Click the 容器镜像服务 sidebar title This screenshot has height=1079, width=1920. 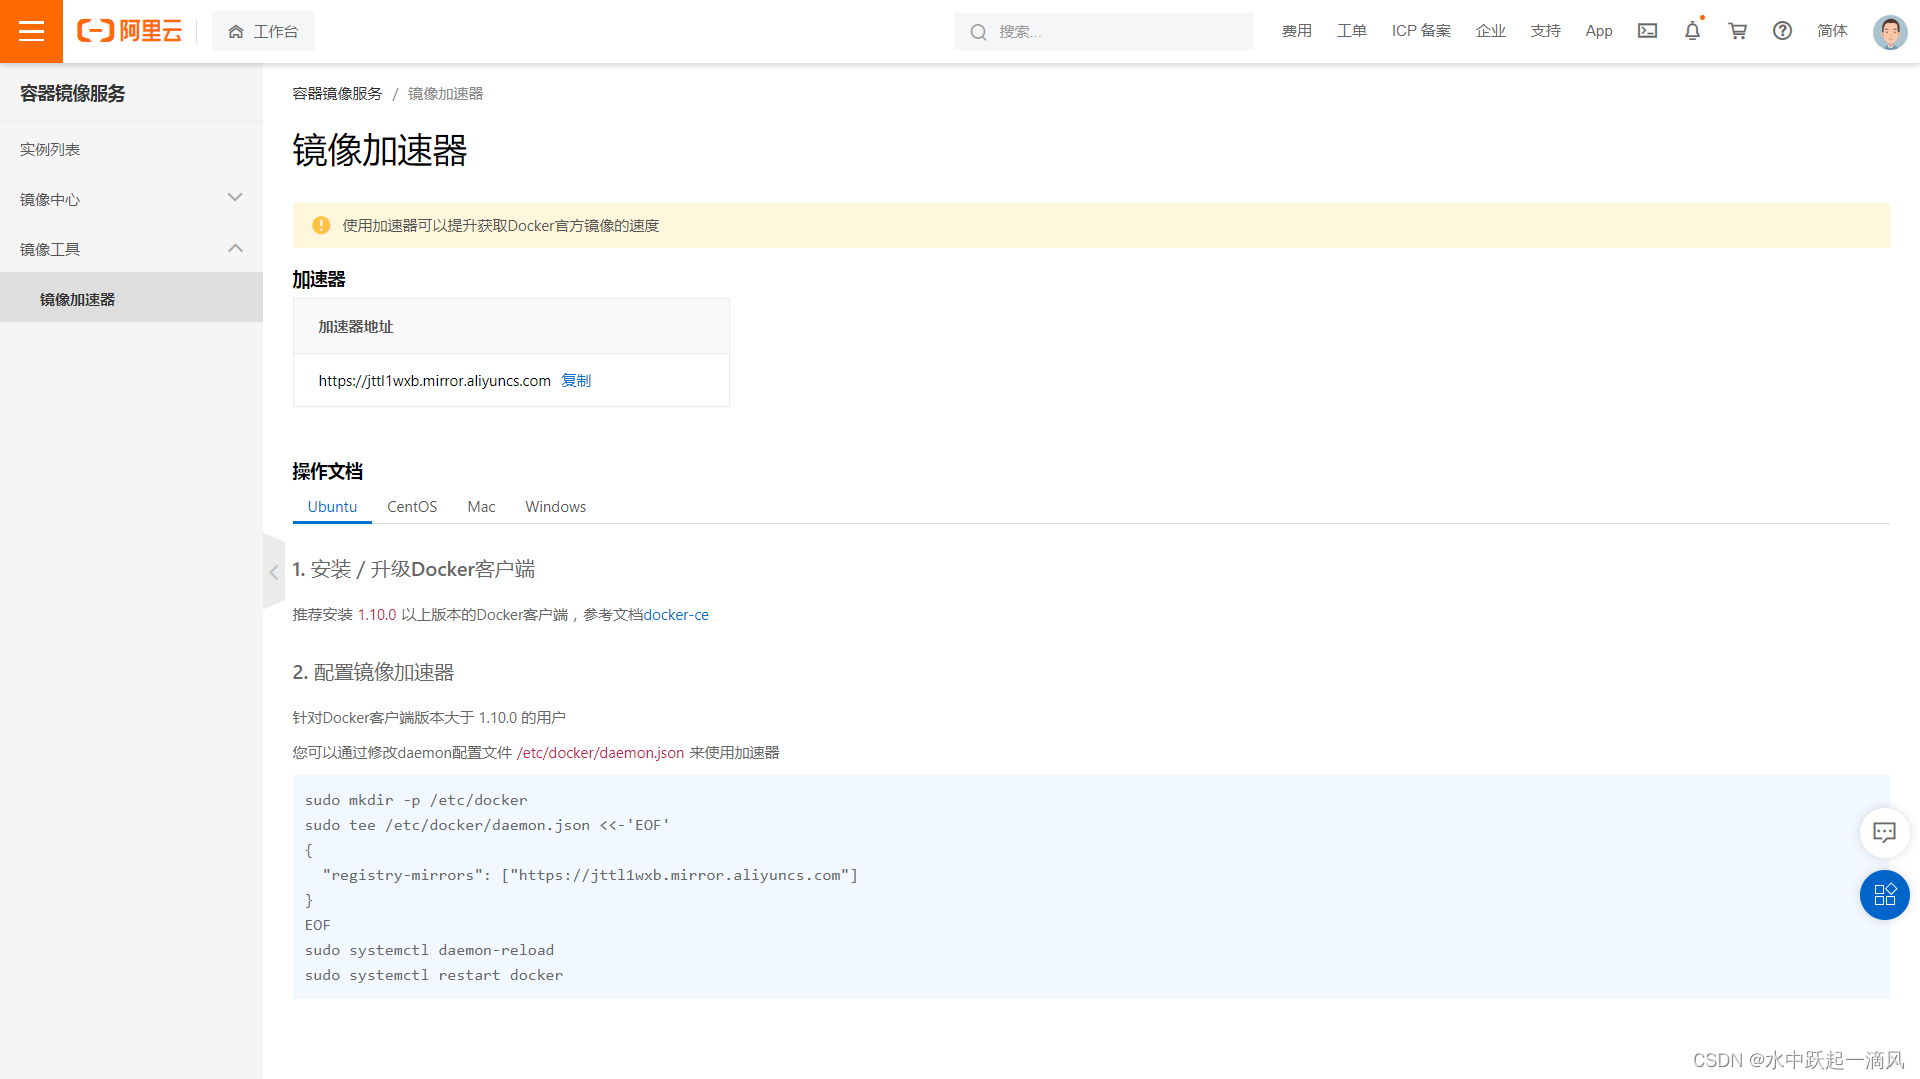coord(73,93)
